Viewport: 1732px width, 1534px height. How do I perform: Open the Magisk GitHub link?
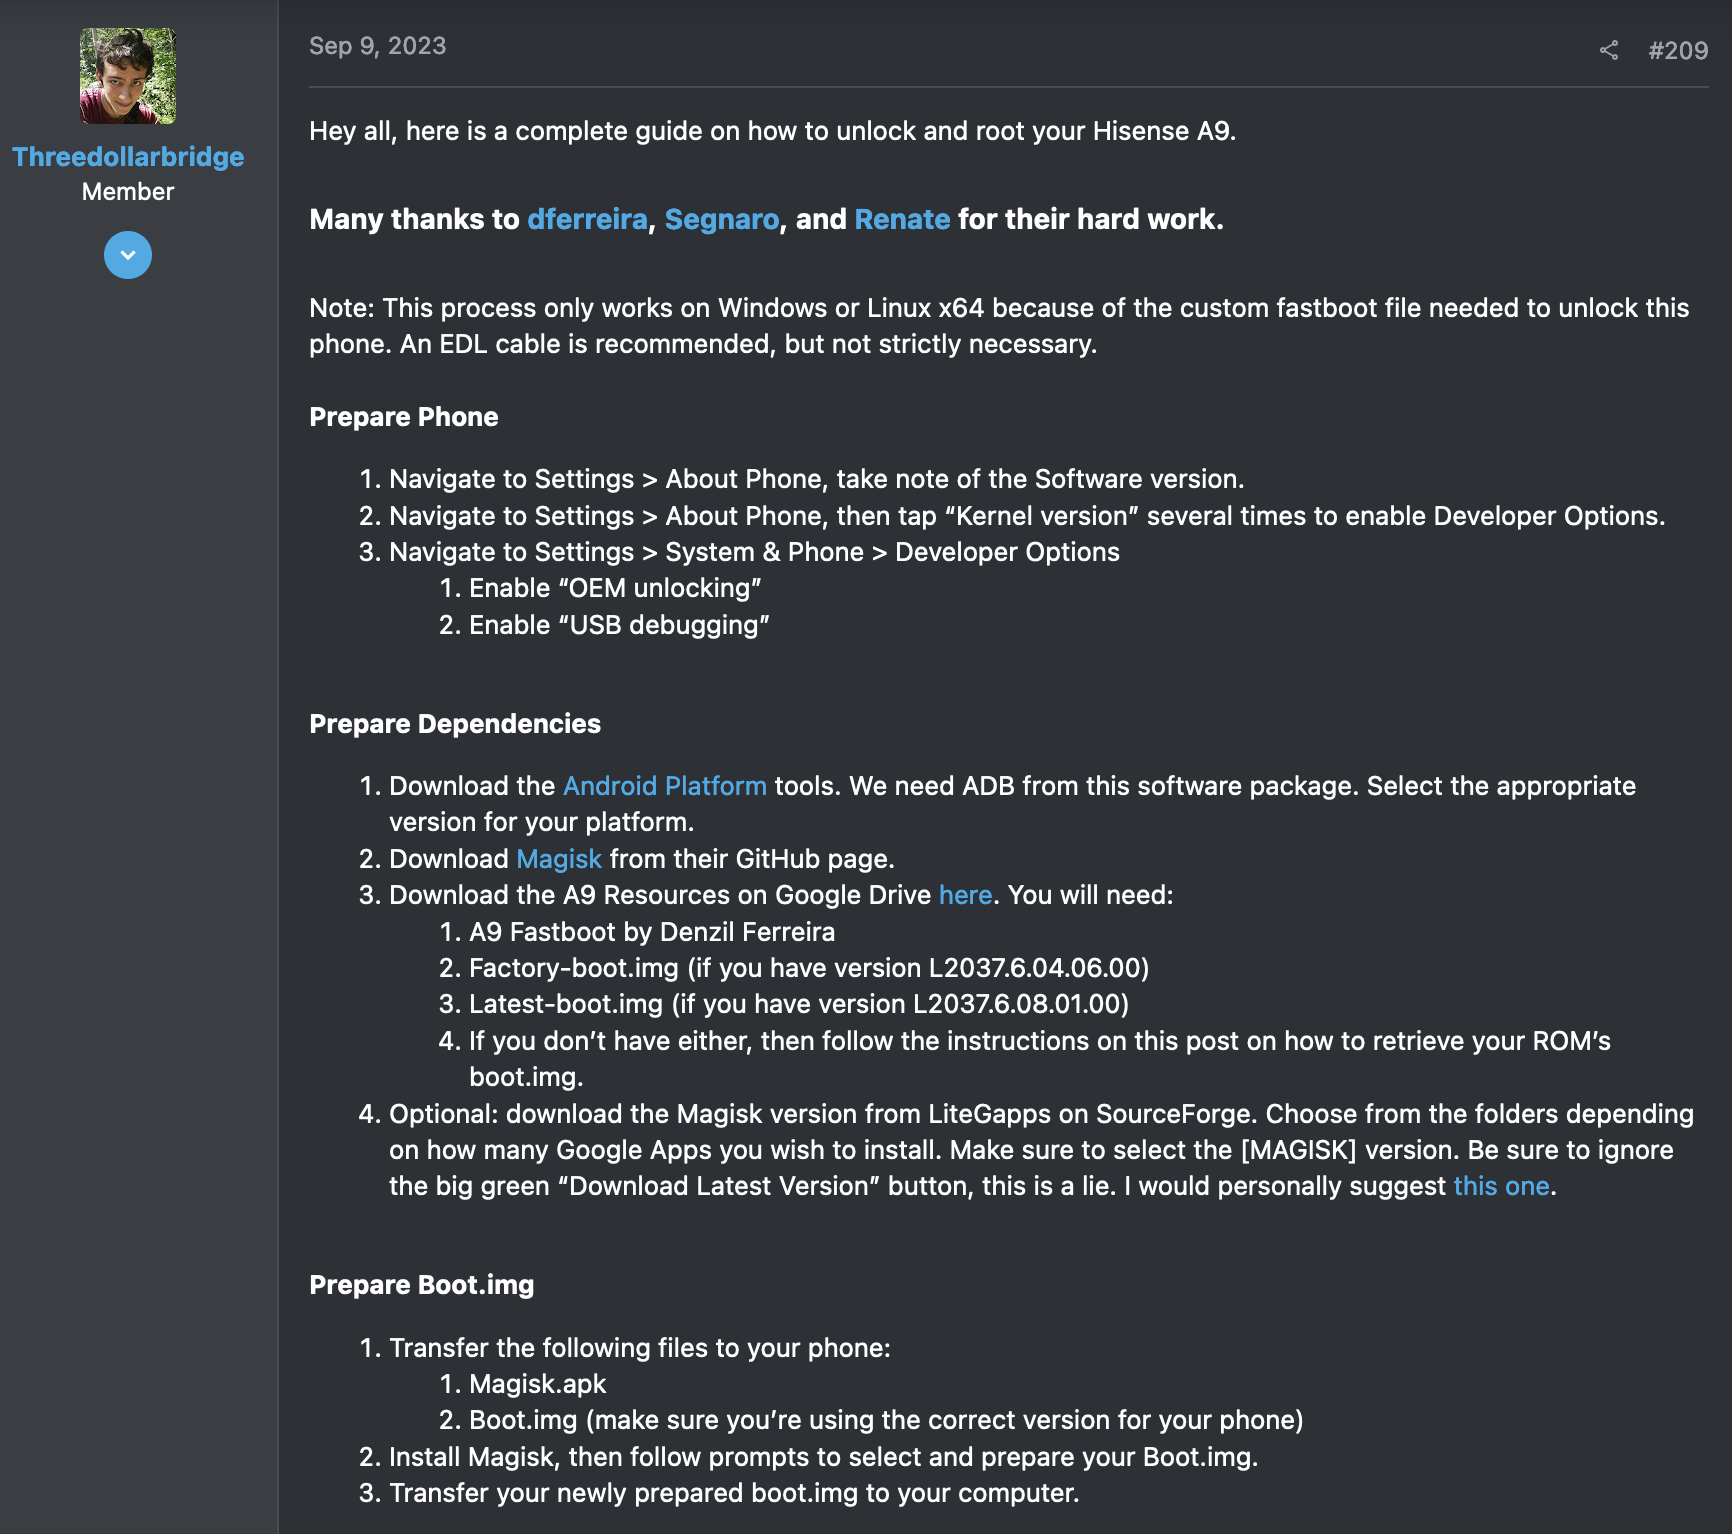click(x=559, y=859)
